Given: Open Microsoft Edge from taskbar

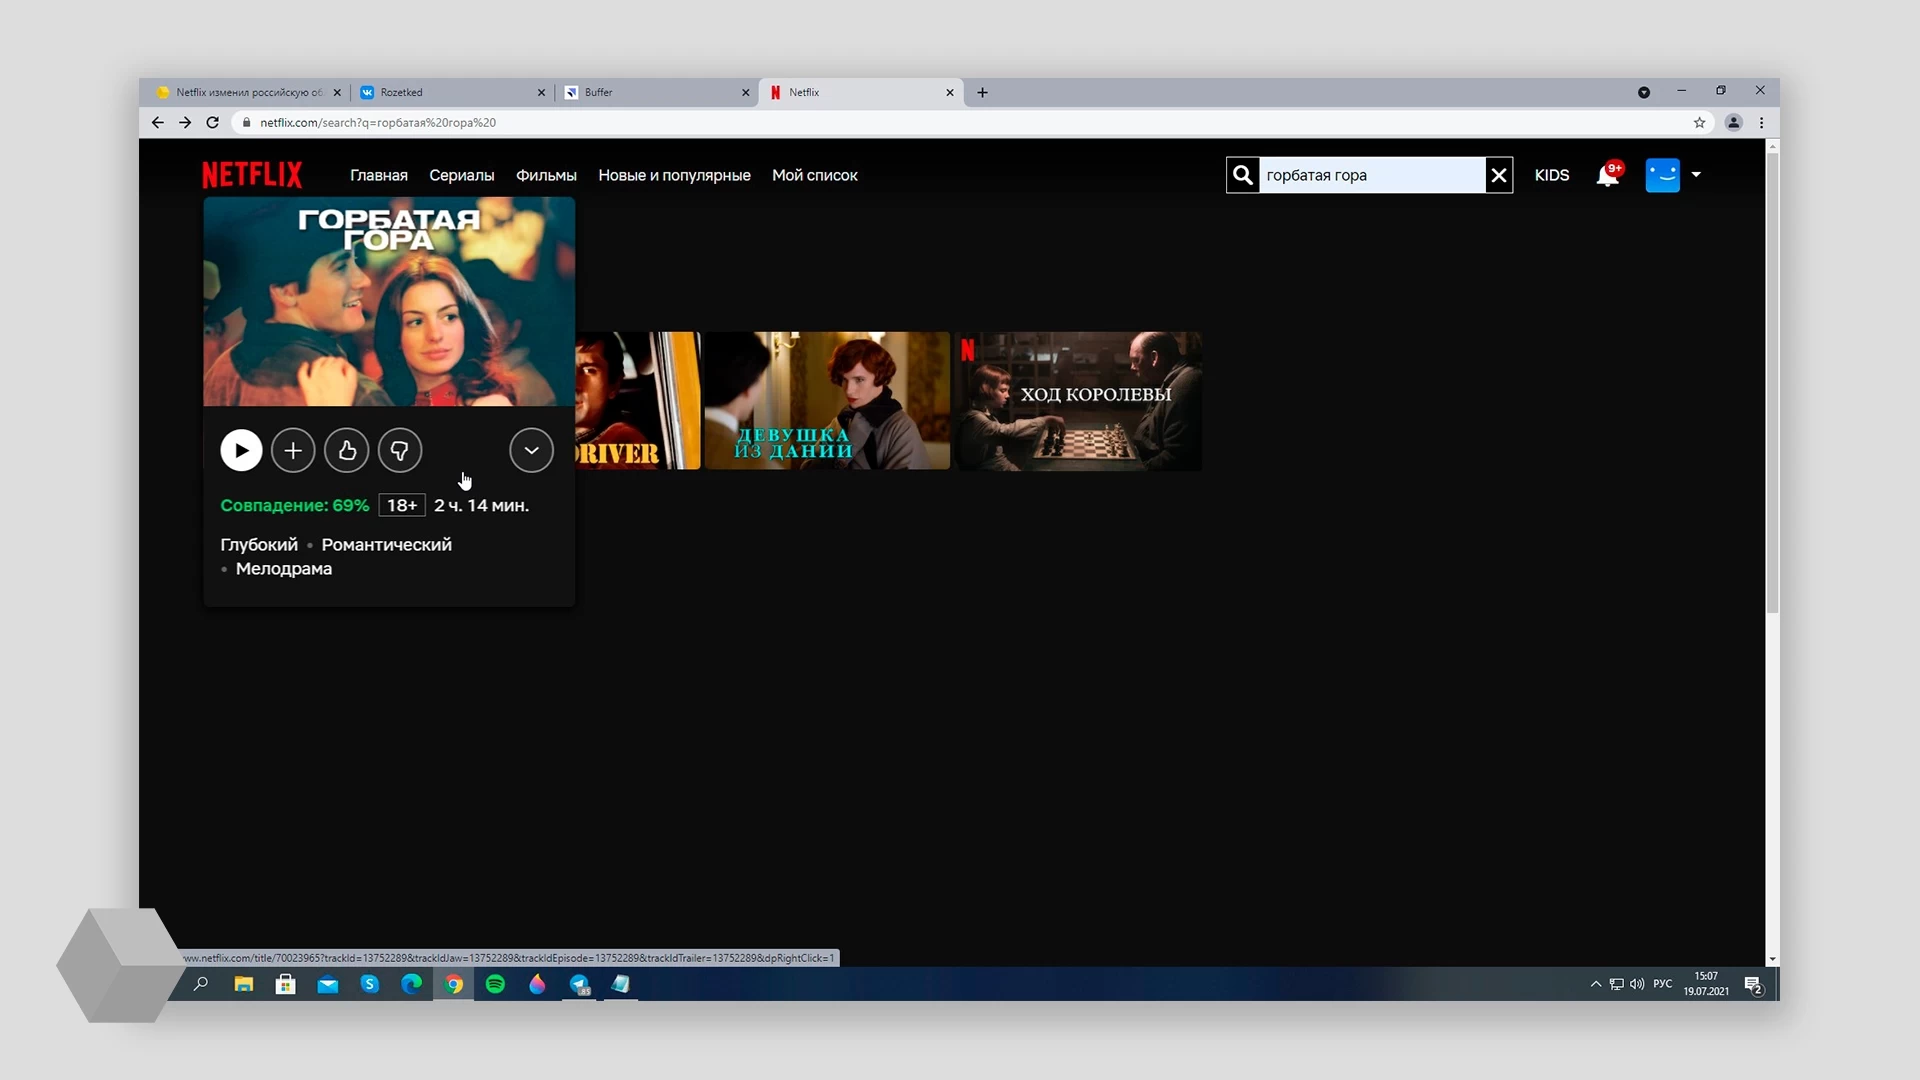Looking at the screenshot, I should tap(412, 984).
